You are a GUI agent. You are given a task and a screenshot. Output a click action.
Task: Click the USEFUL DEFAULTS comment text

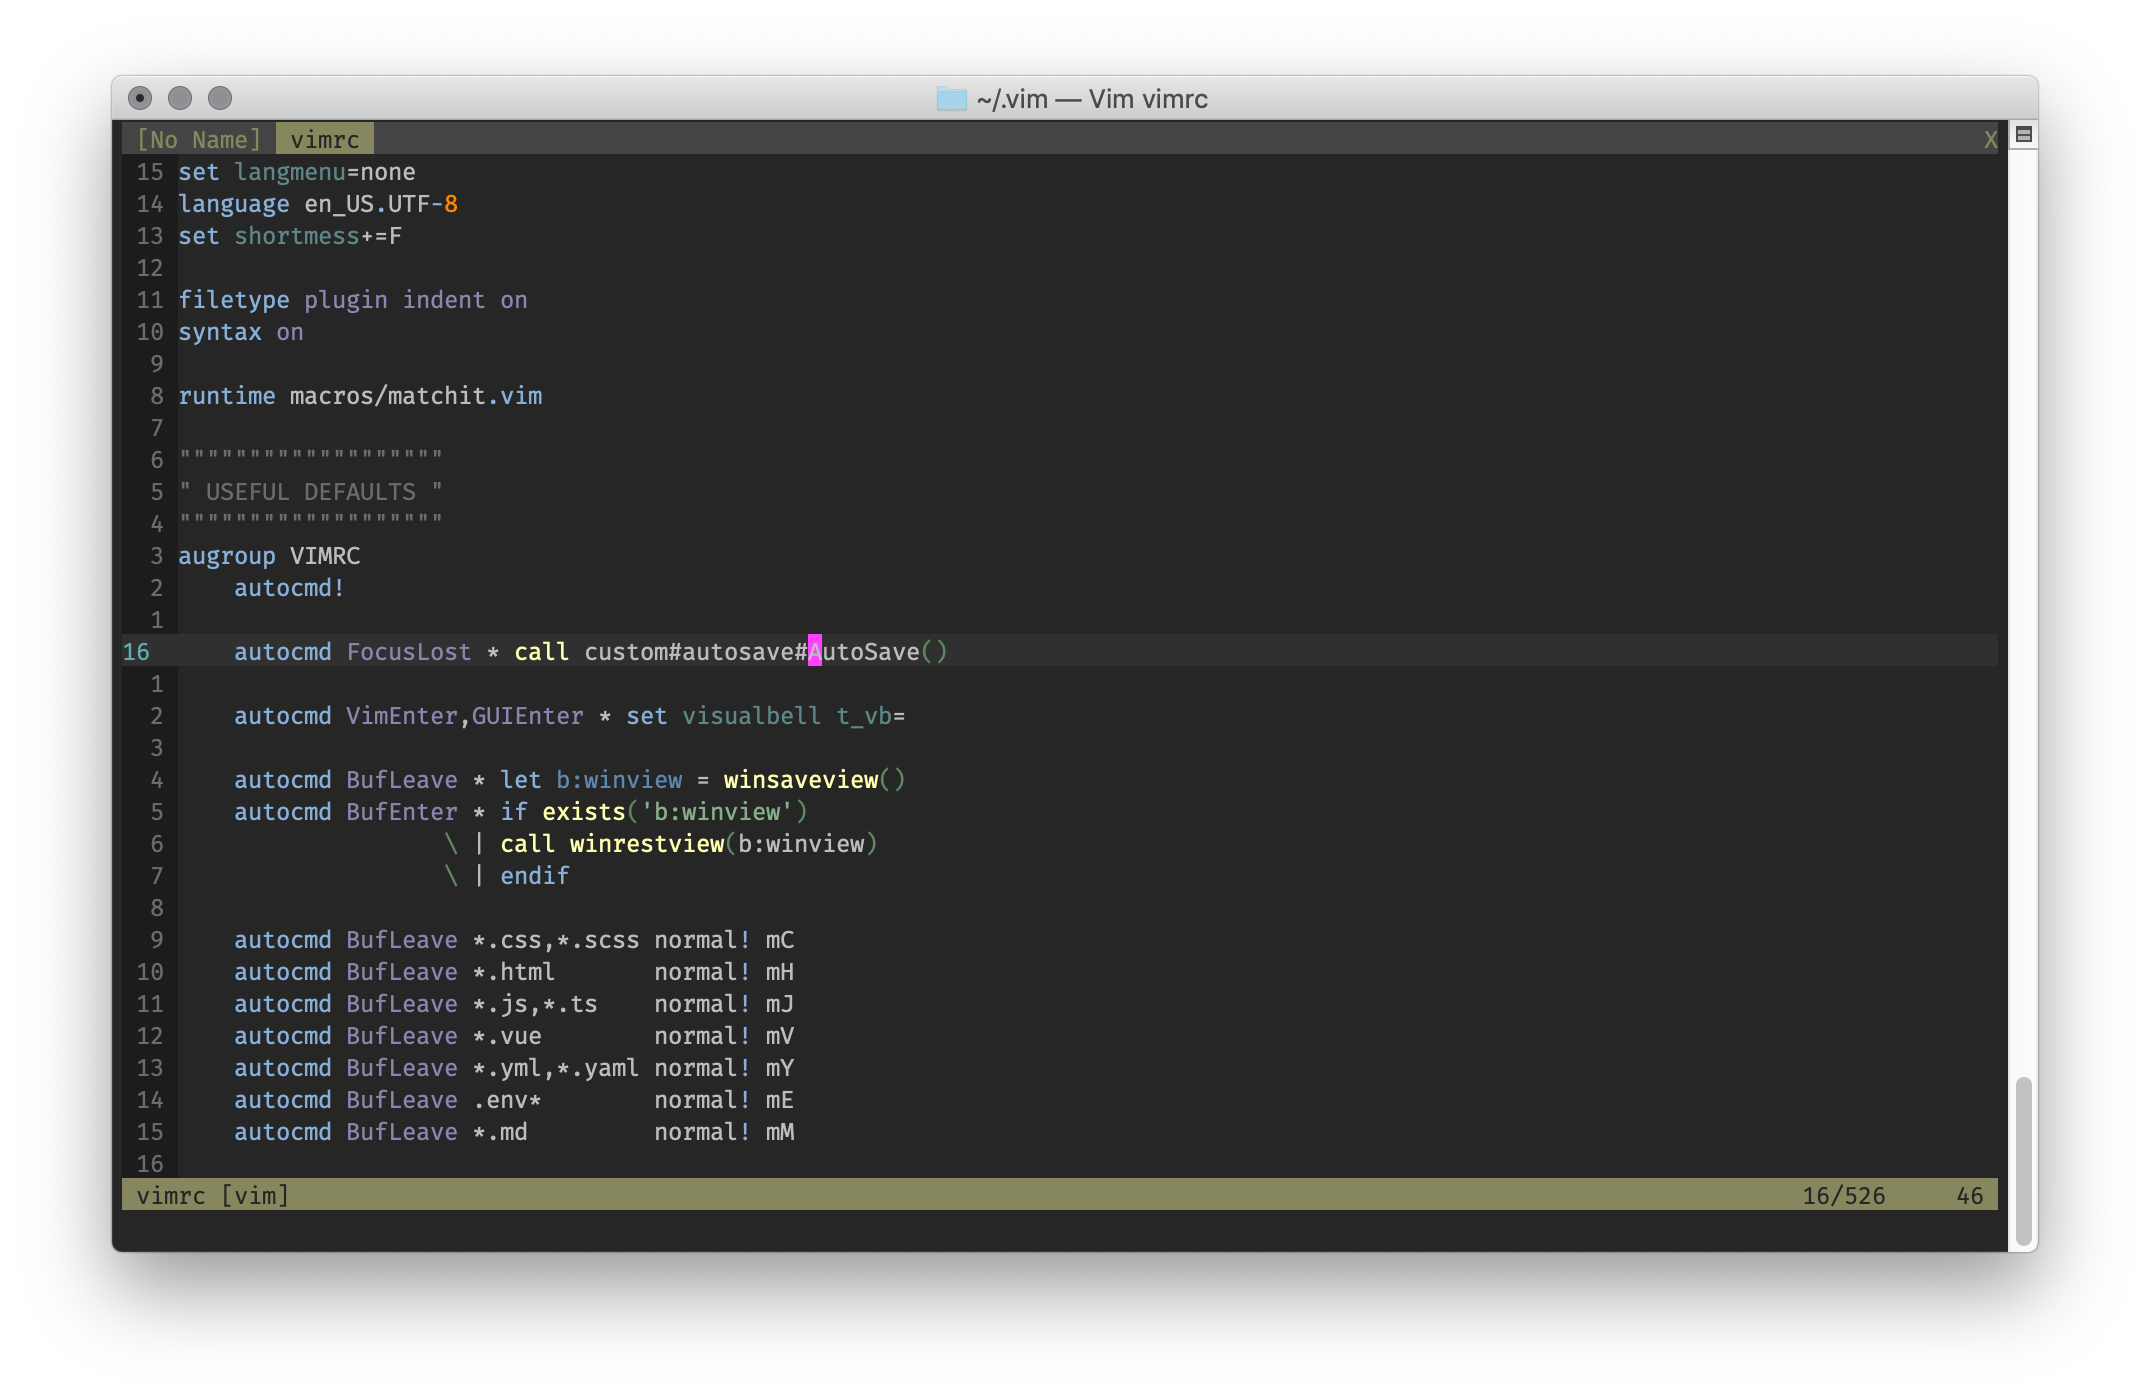coord(310,492)
